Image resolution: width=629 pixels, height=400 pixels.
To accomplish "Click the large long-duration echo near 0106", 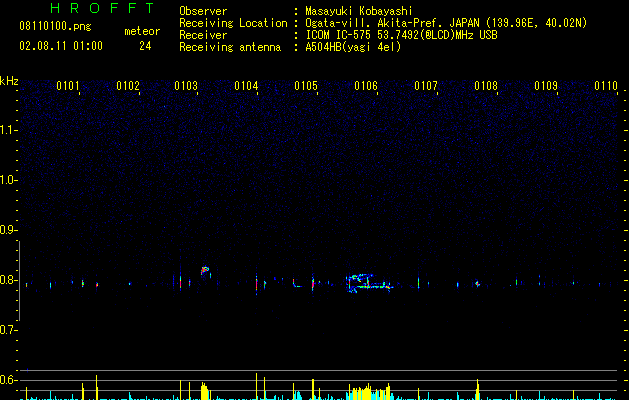I will pyautogui.click(x=369, y=283).
